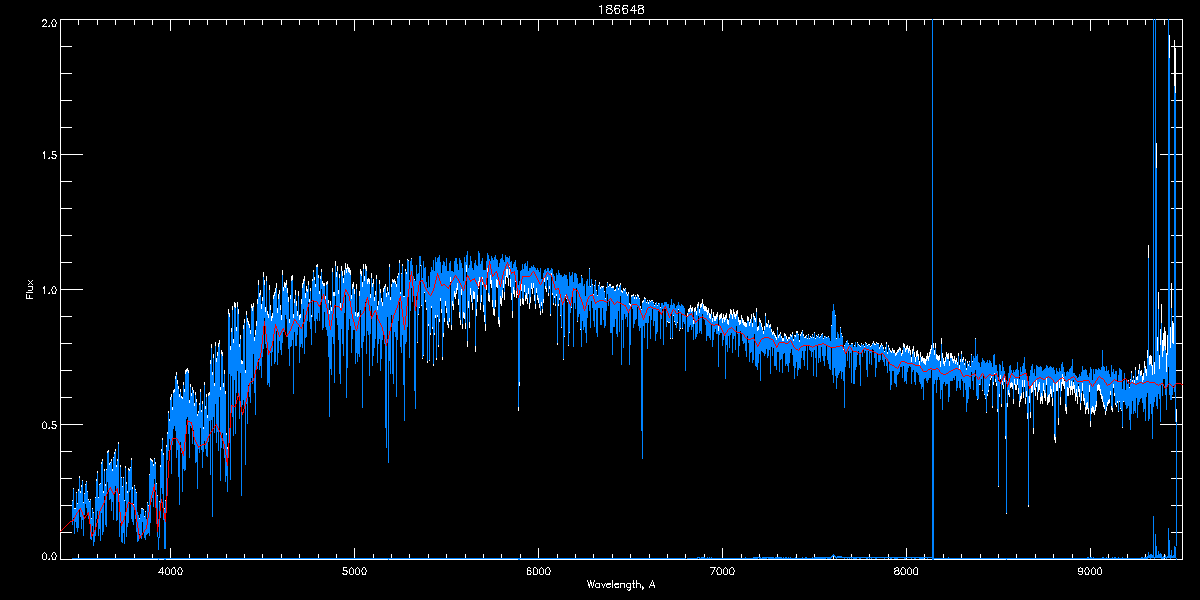Click the 6000 wavelength tick label

[538, 571]
